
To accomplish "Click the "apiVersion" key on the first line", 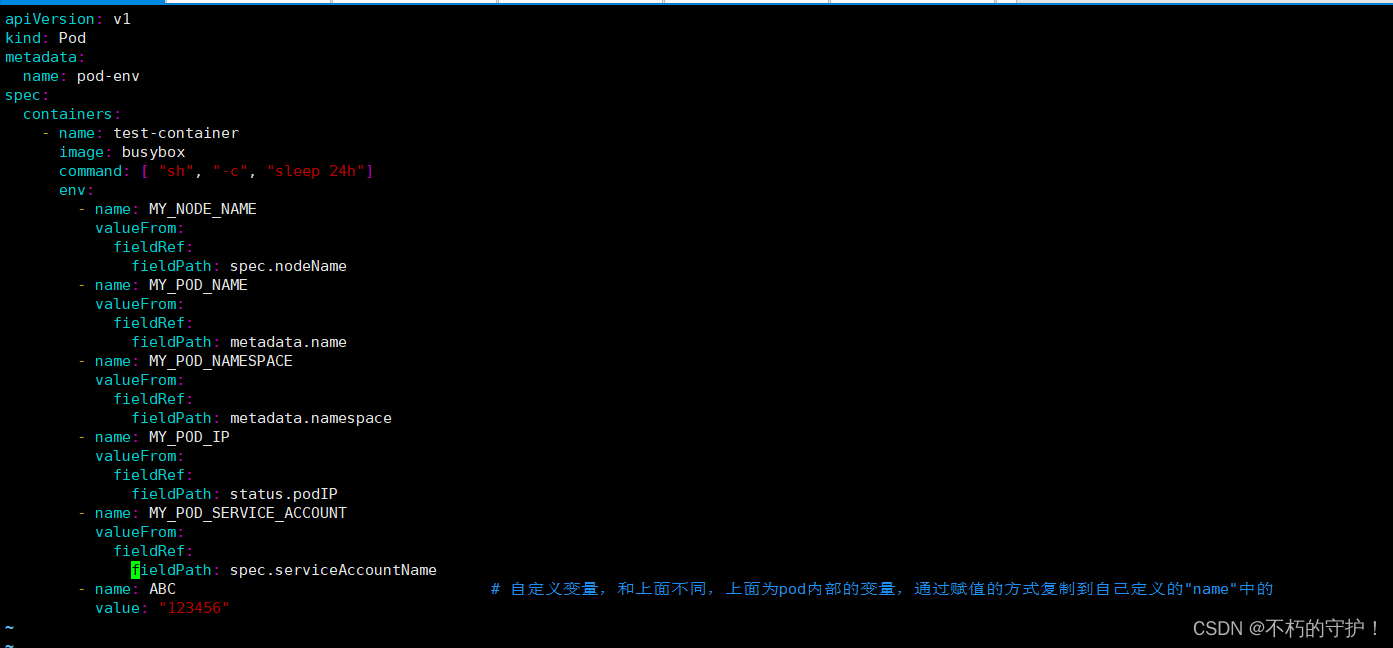I will click(50, 19).
